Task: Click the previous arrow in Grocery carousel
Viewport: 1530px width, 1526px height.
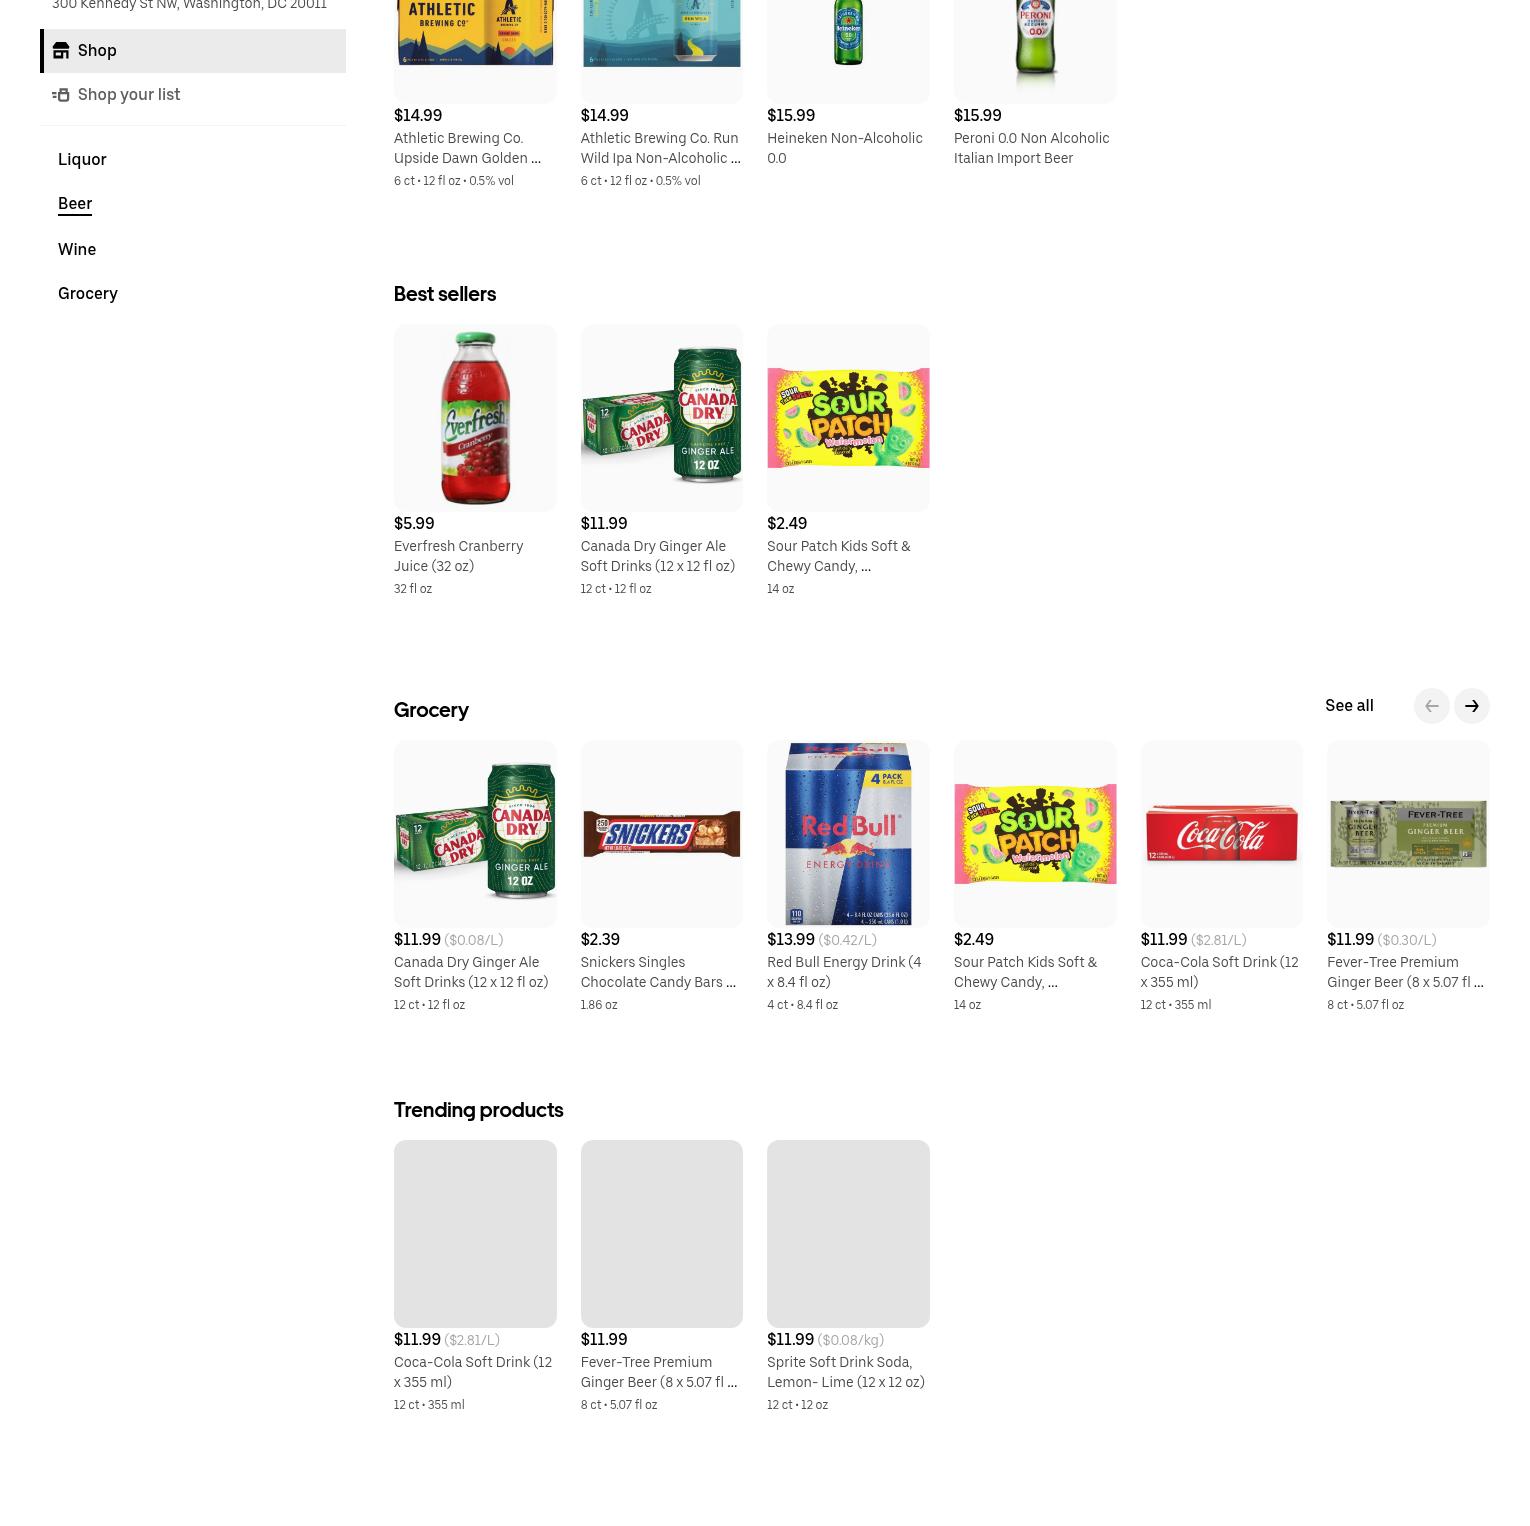Action: click(x=1431, y=706)
